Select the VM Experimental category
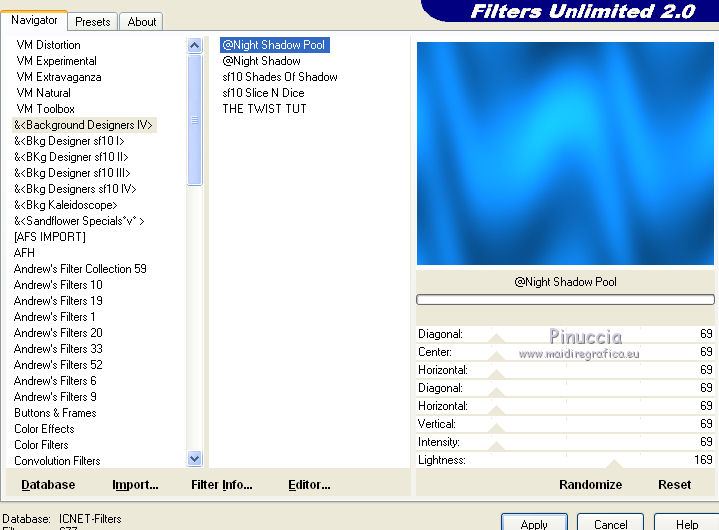 click(56, 61)
